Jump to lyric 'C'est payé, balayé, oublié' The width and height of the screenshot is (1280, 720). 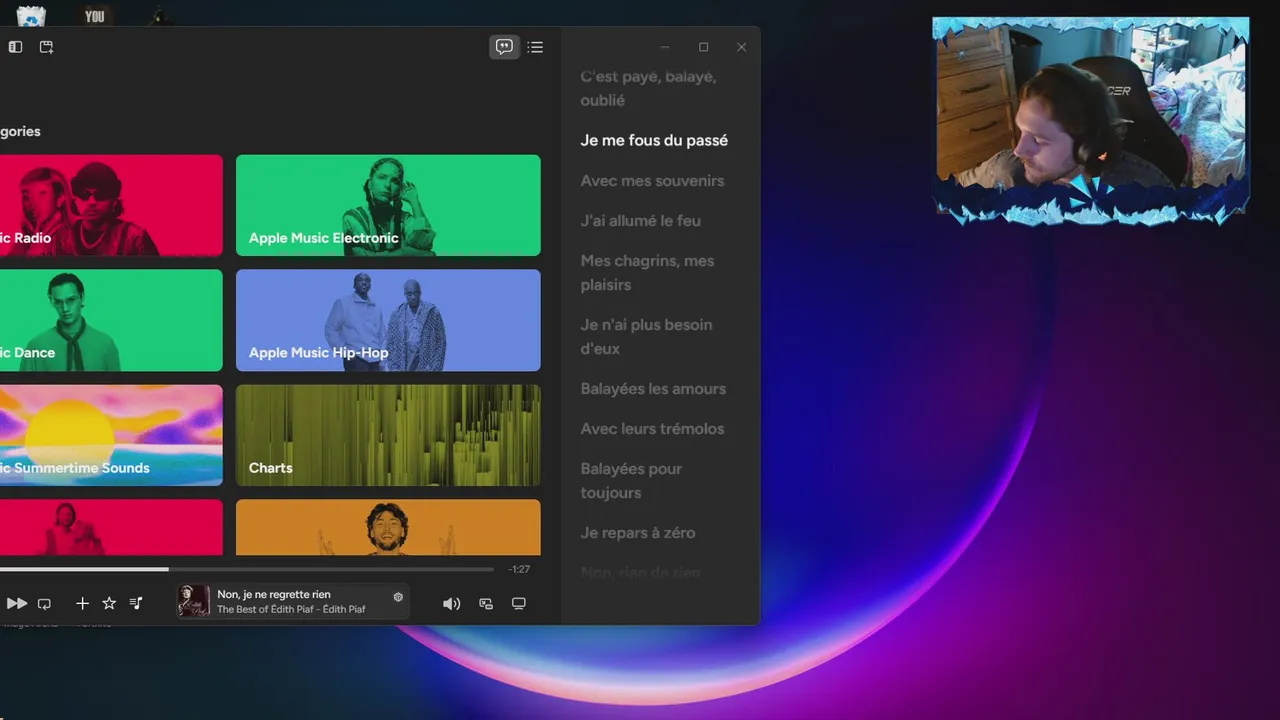point(648,88)
